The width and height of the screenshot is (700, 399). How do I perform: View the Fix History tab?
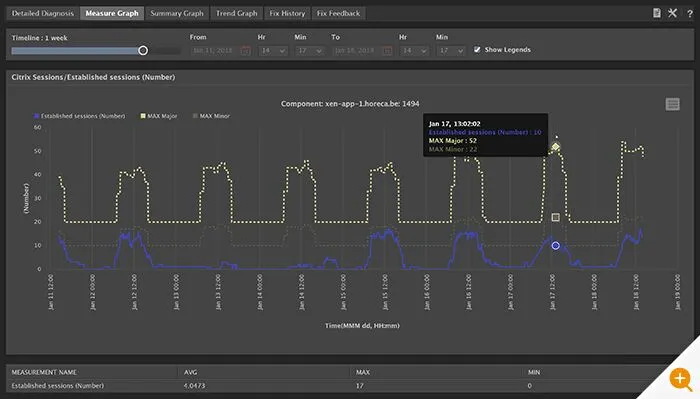287,13
